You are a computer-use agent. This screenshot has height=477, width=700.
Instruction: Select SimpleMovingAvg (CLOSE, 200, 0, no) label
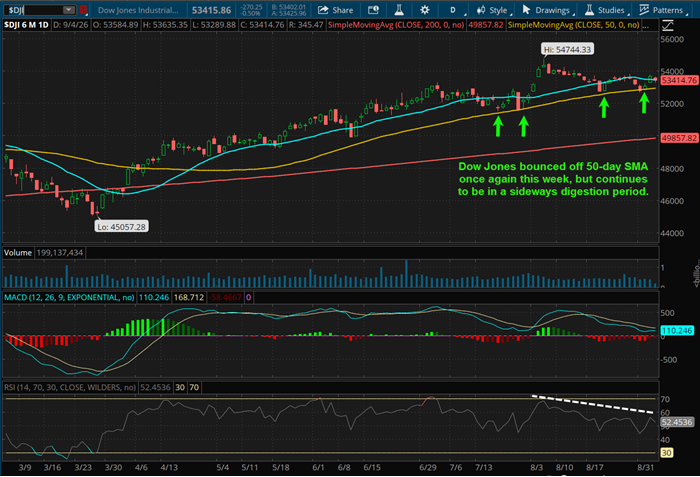tap(396, 25)
